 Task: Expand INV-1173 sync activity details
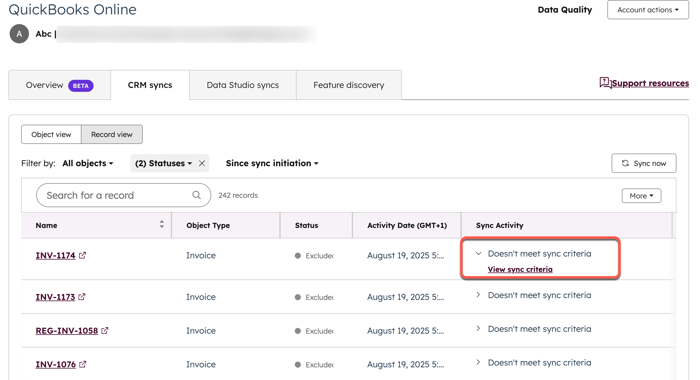[478, 295]
